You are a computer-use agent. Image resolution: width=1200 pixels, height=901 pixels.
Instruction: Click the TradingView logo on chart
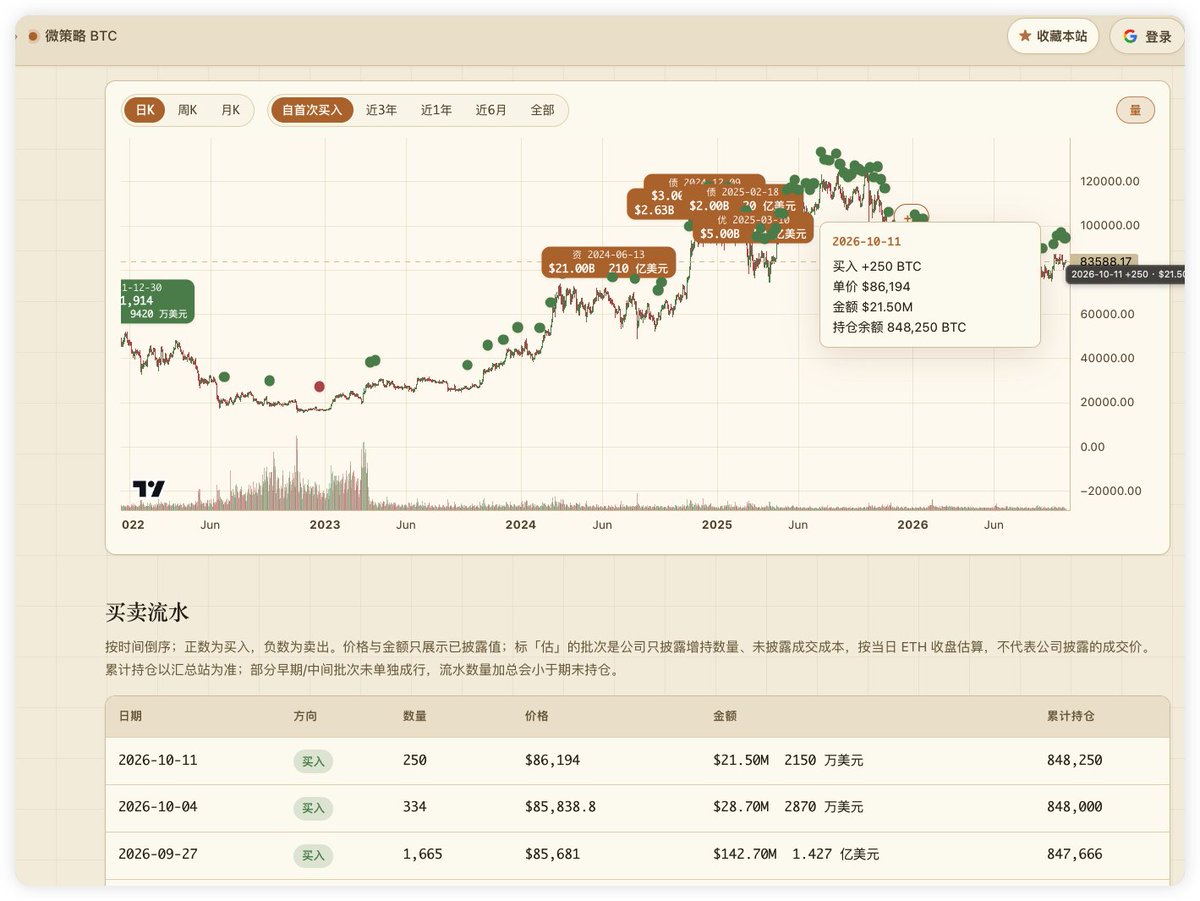[149, 489]
